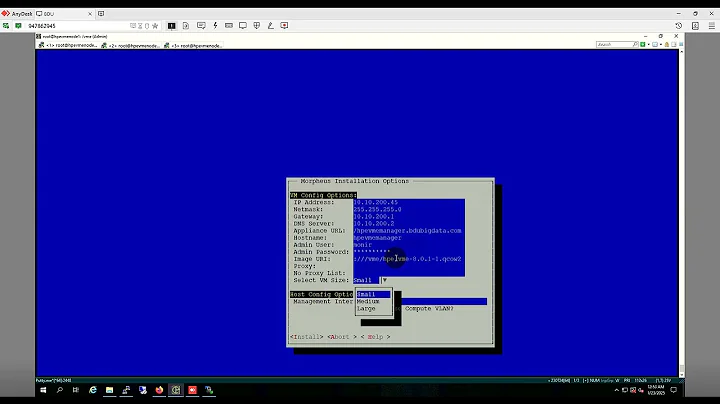Click the taskbar clock and date

coord(656,390)
